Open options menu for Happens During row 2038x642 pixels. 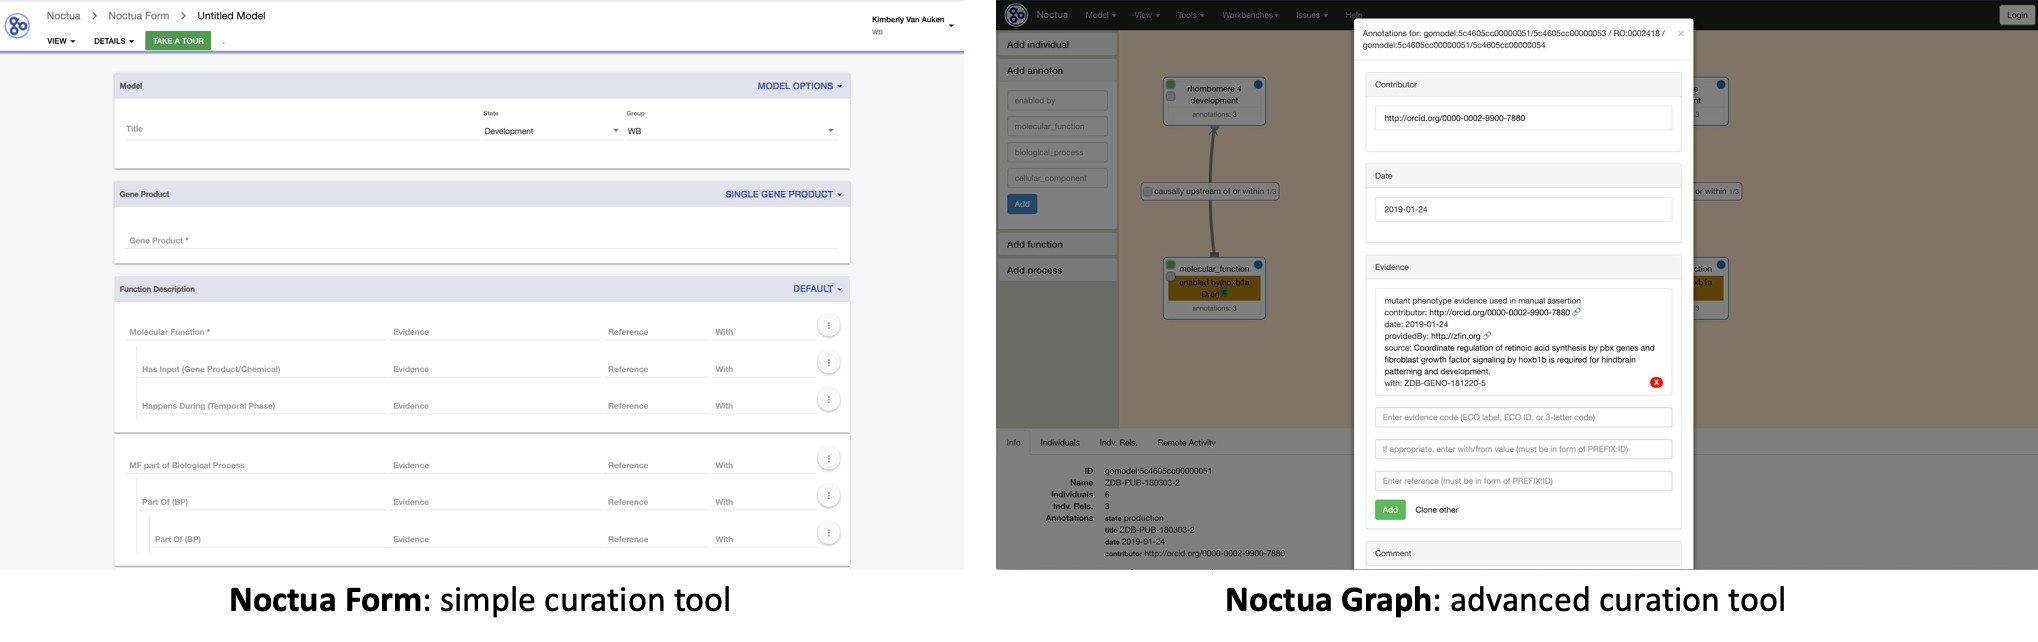(x=828, y=400)
